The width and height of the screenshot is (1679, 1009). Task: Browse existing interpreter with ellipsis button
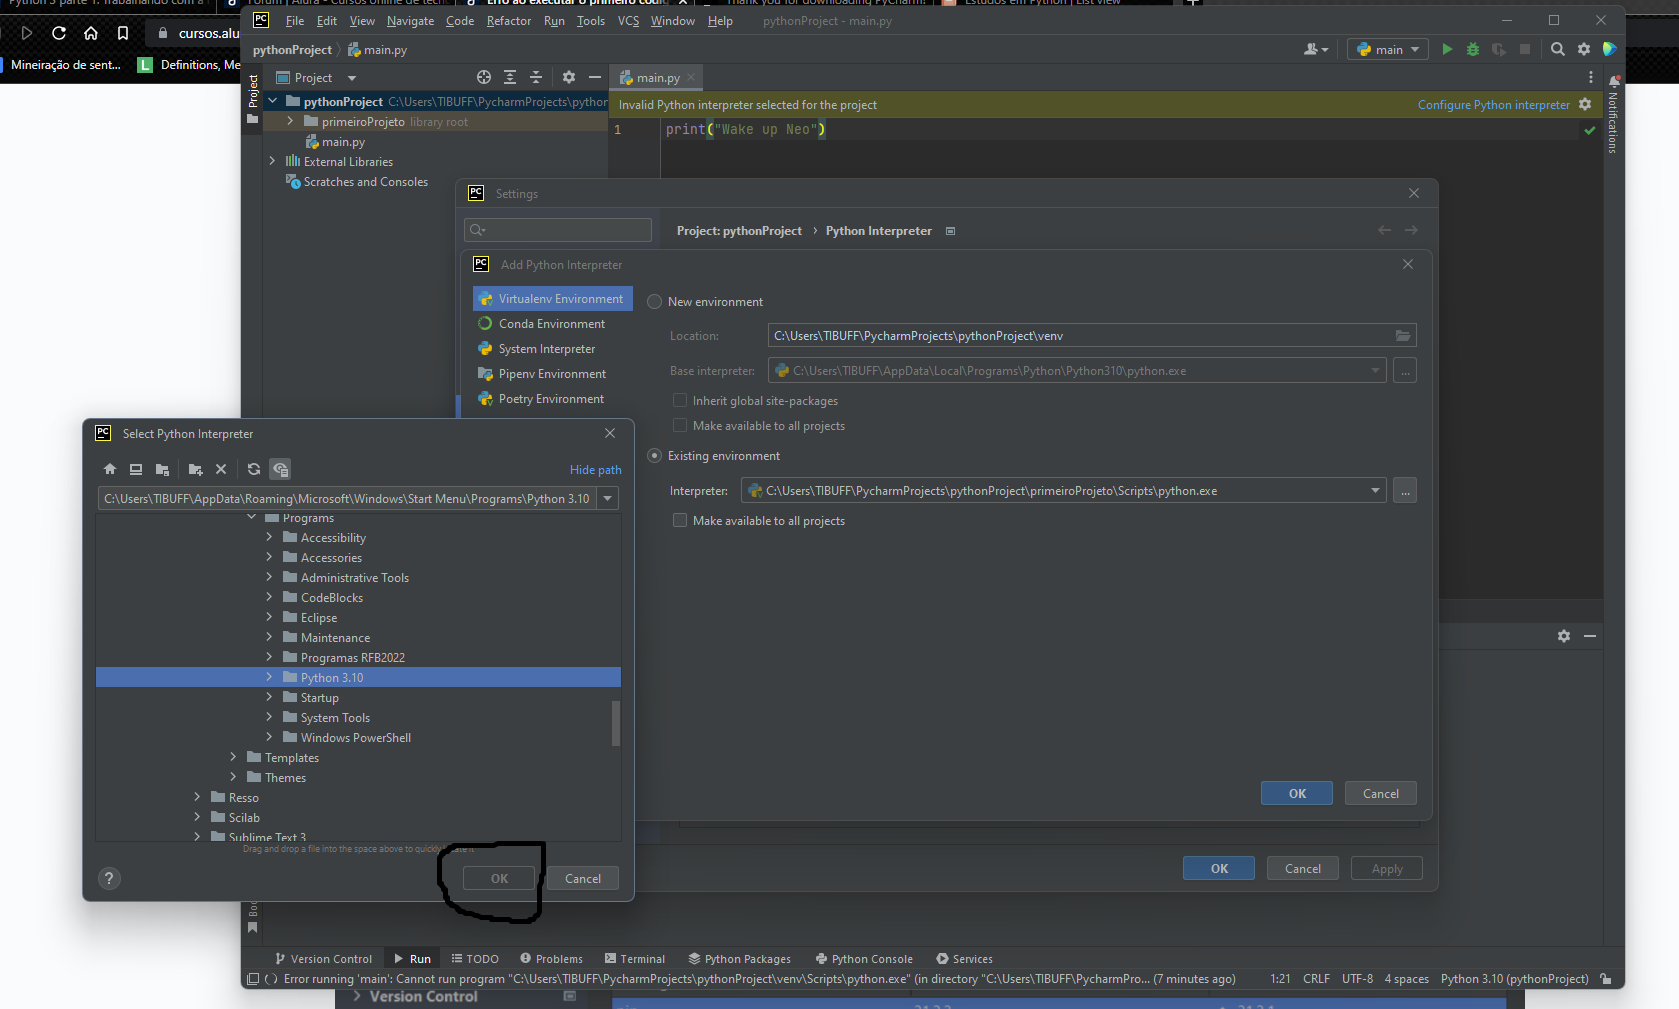pyautogui.click(x=1405, y=491)
